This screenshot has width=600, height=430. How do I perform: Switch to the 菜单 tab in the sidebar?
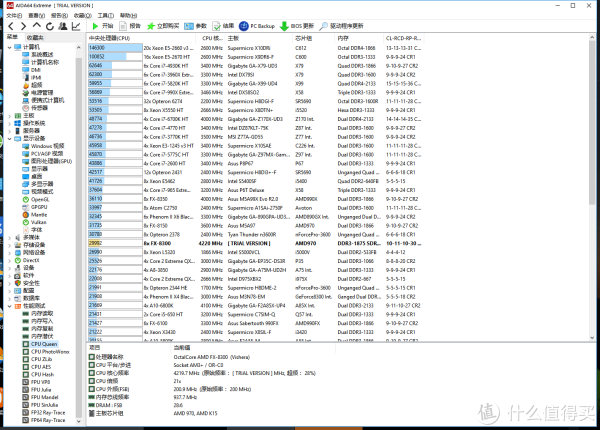tap(13, 37)
